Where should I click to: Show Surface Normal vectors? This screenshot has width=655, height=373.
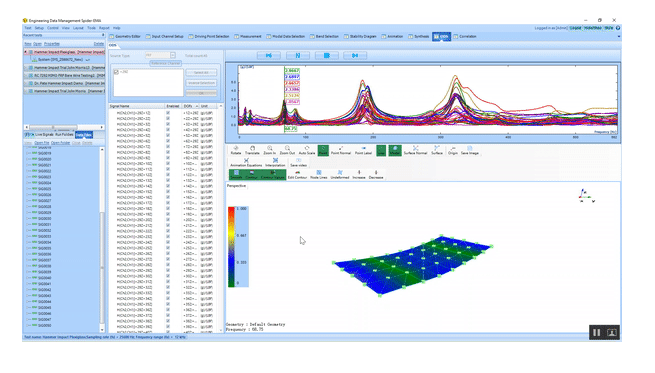[x=415, y=150]
